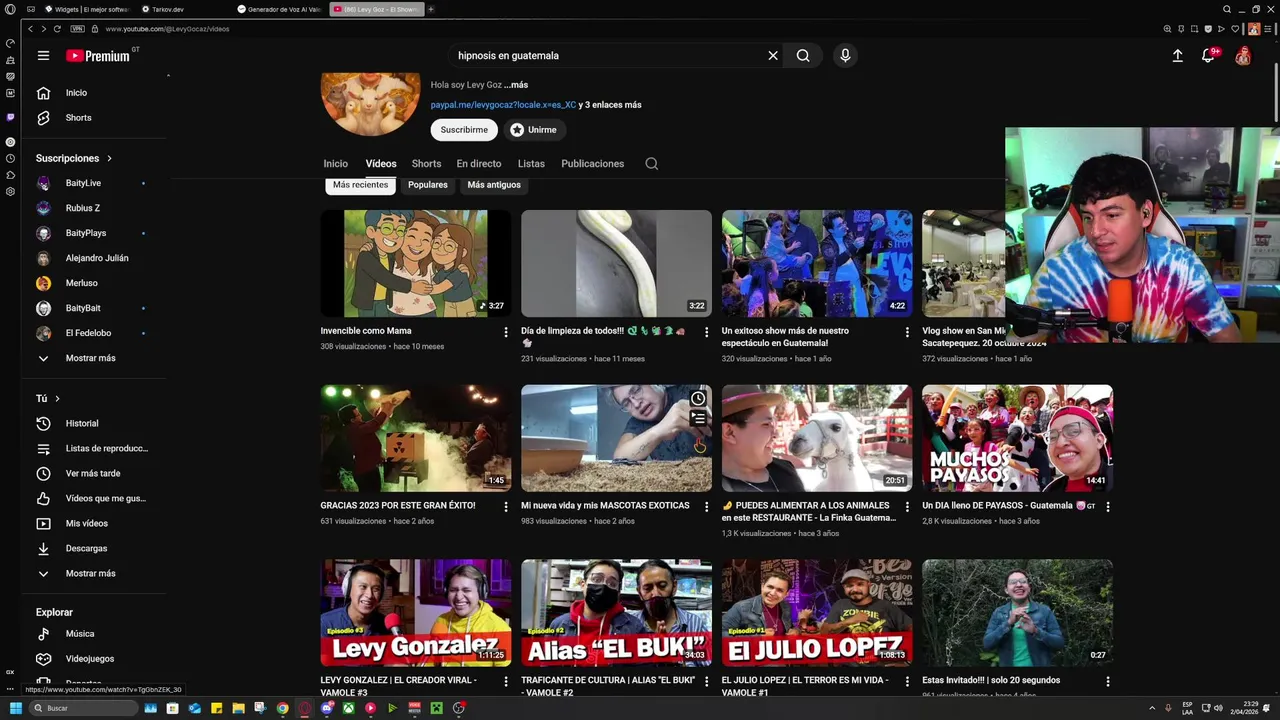Click the Unirme membership button
This screenshot has height=720, width=1280.
click(x=533, y=130)
